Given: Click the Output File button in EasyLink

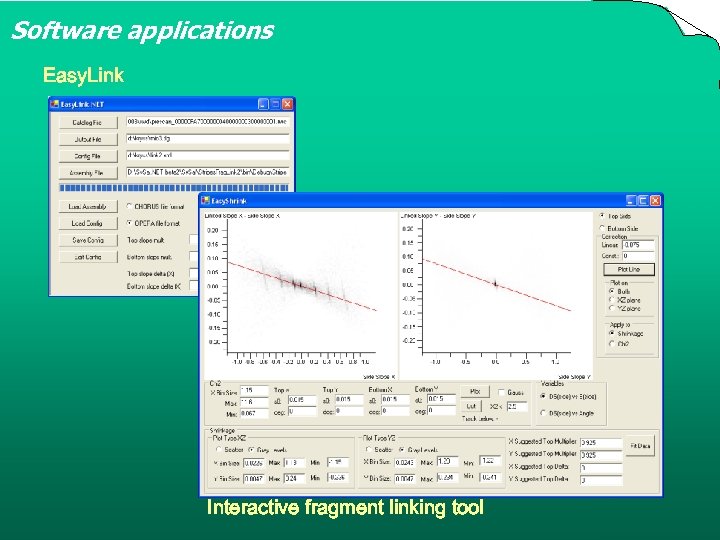Looking at the screenshot, I should click(x=88, y=140).
